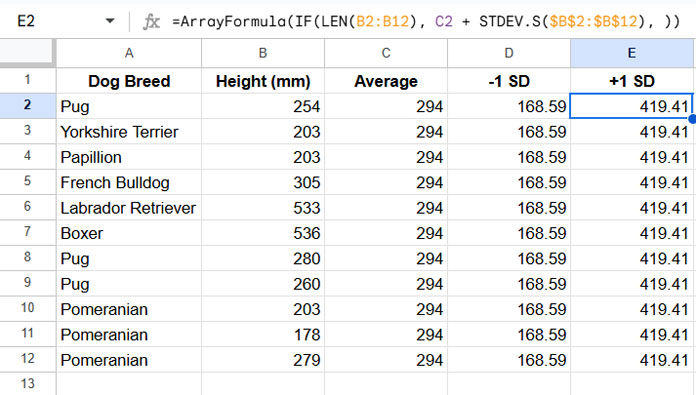Click selected cell E2 showing 419.41
Image resolution: width=696 pixels, height=395 pixels.
click(x=632, y=106)
